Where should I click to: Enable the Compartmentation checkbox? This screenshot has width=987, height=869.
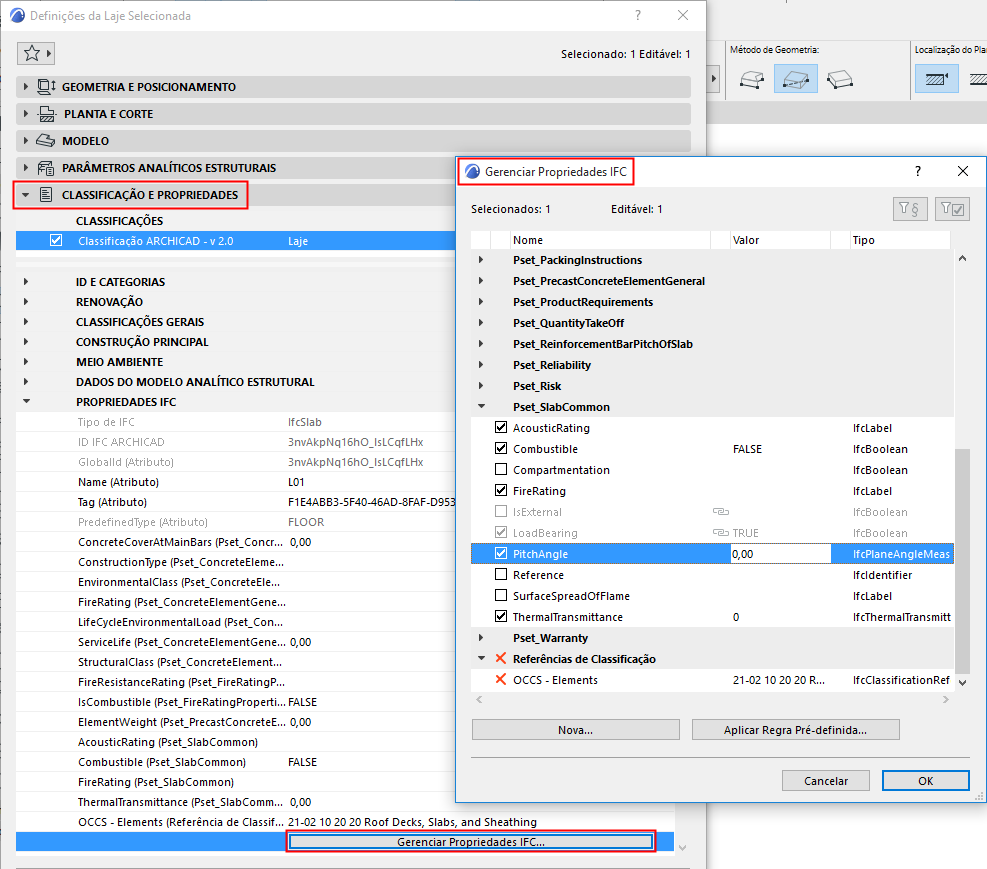click(x=501, y=469)
